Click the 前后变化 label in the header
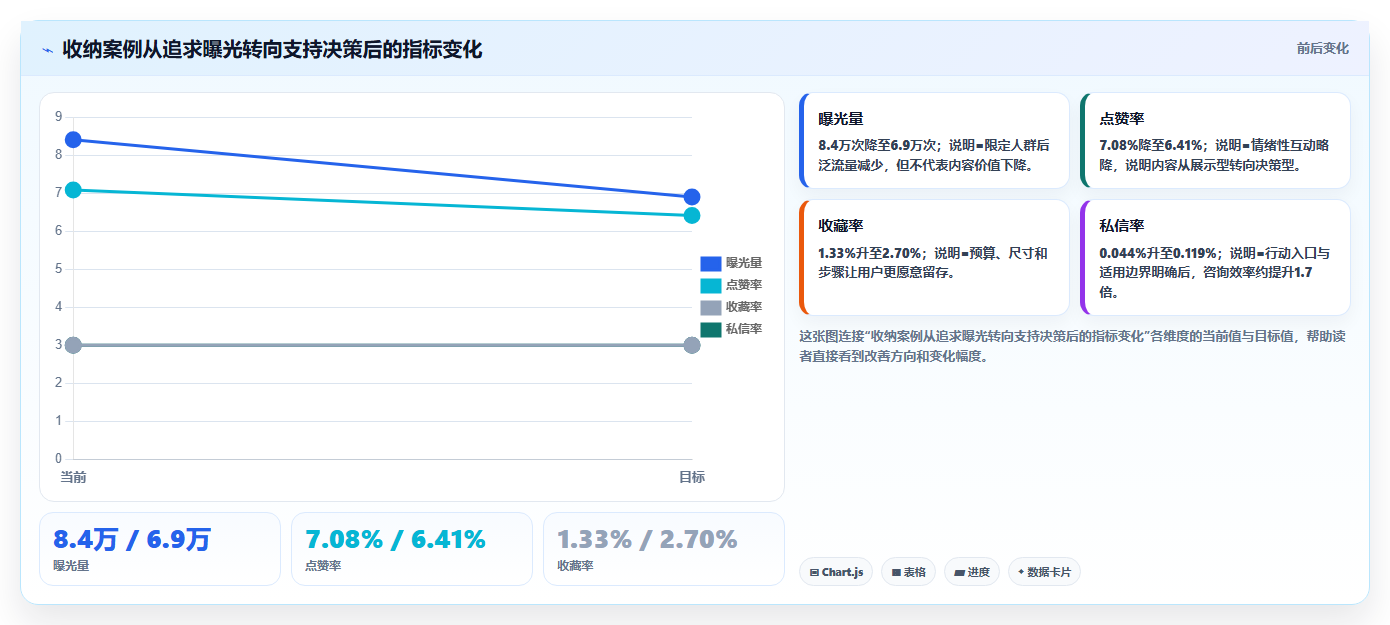The width and height of the screenshot is (1390, 625). tap(1323, 48)
